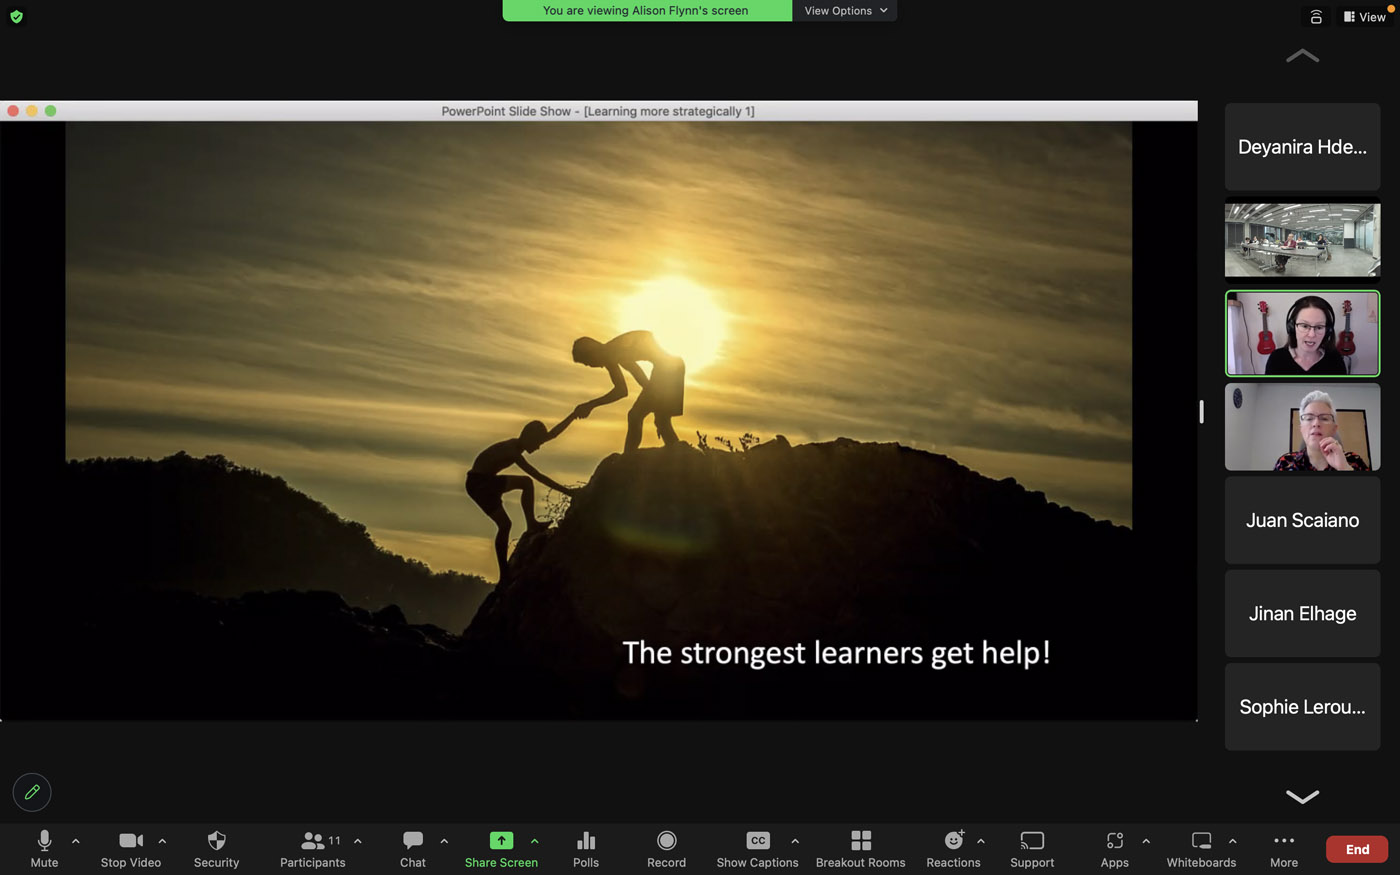Open the View layout menu

[x=1365, y=16]
